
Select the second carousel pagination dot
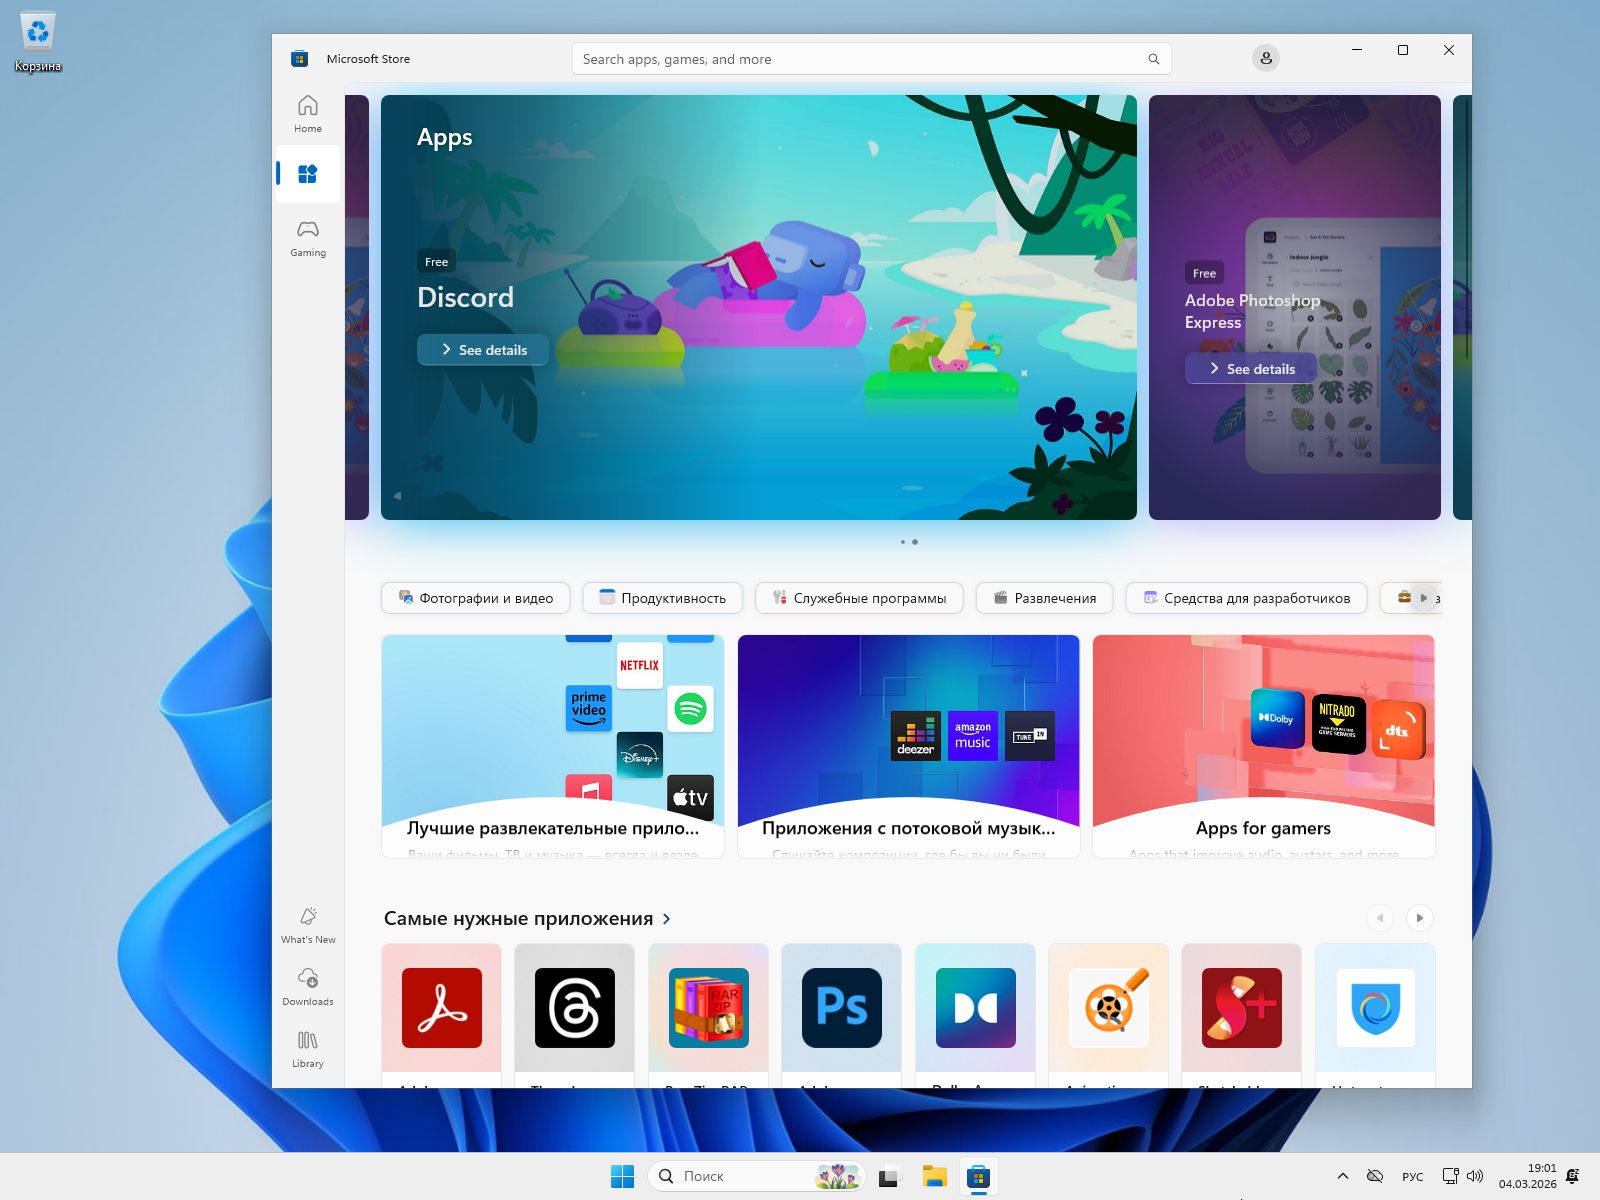(915, 541)
